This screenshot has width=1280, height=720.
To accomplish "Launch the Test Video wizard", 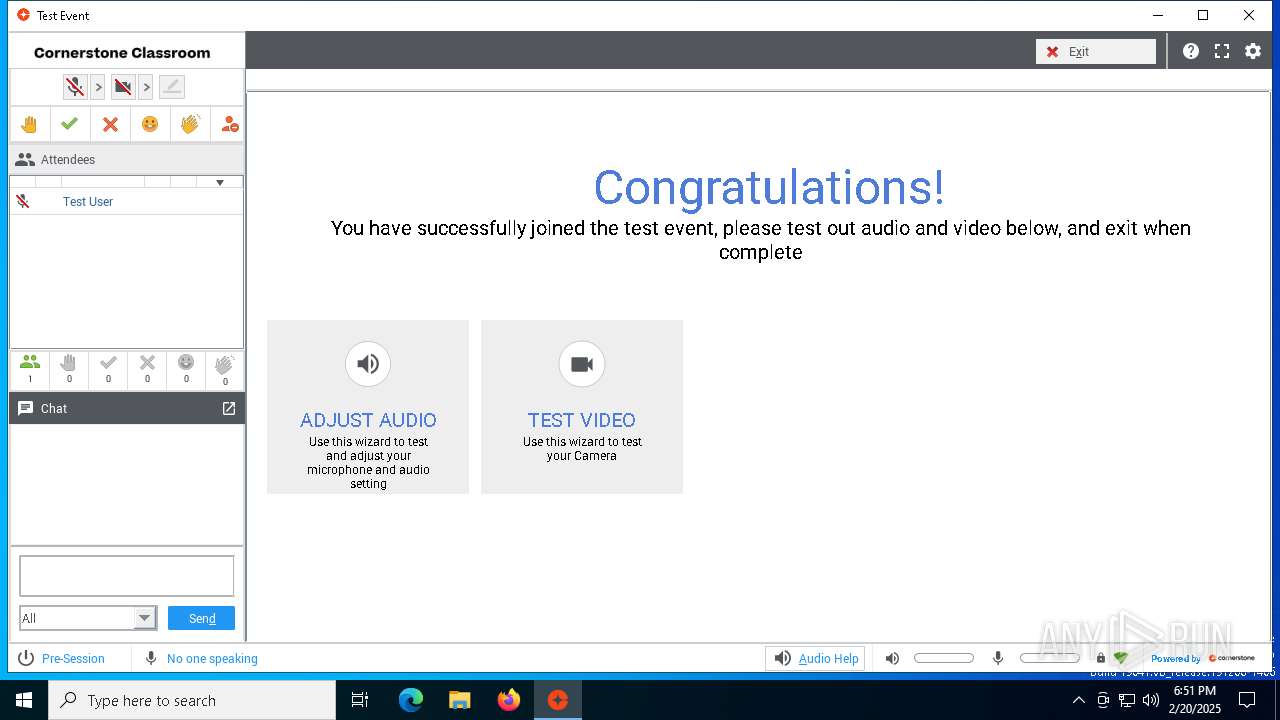I will point(582,407).
